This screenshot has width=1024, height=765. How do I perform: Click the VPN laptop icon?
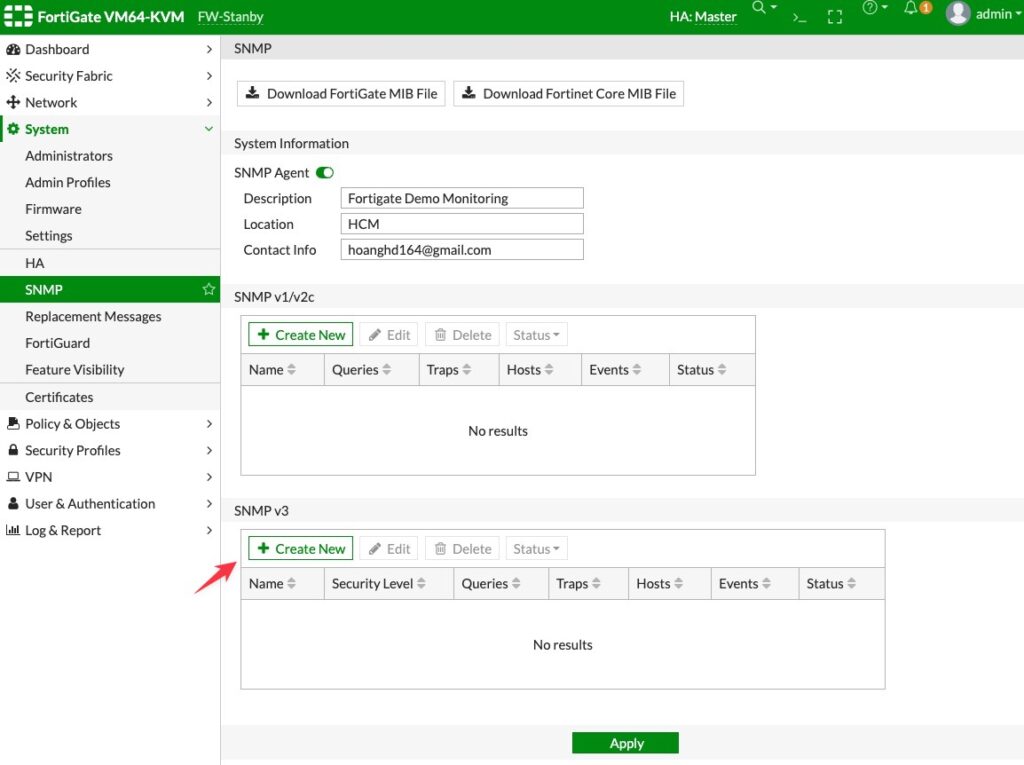pyautogui.click(x=13, y=477)
